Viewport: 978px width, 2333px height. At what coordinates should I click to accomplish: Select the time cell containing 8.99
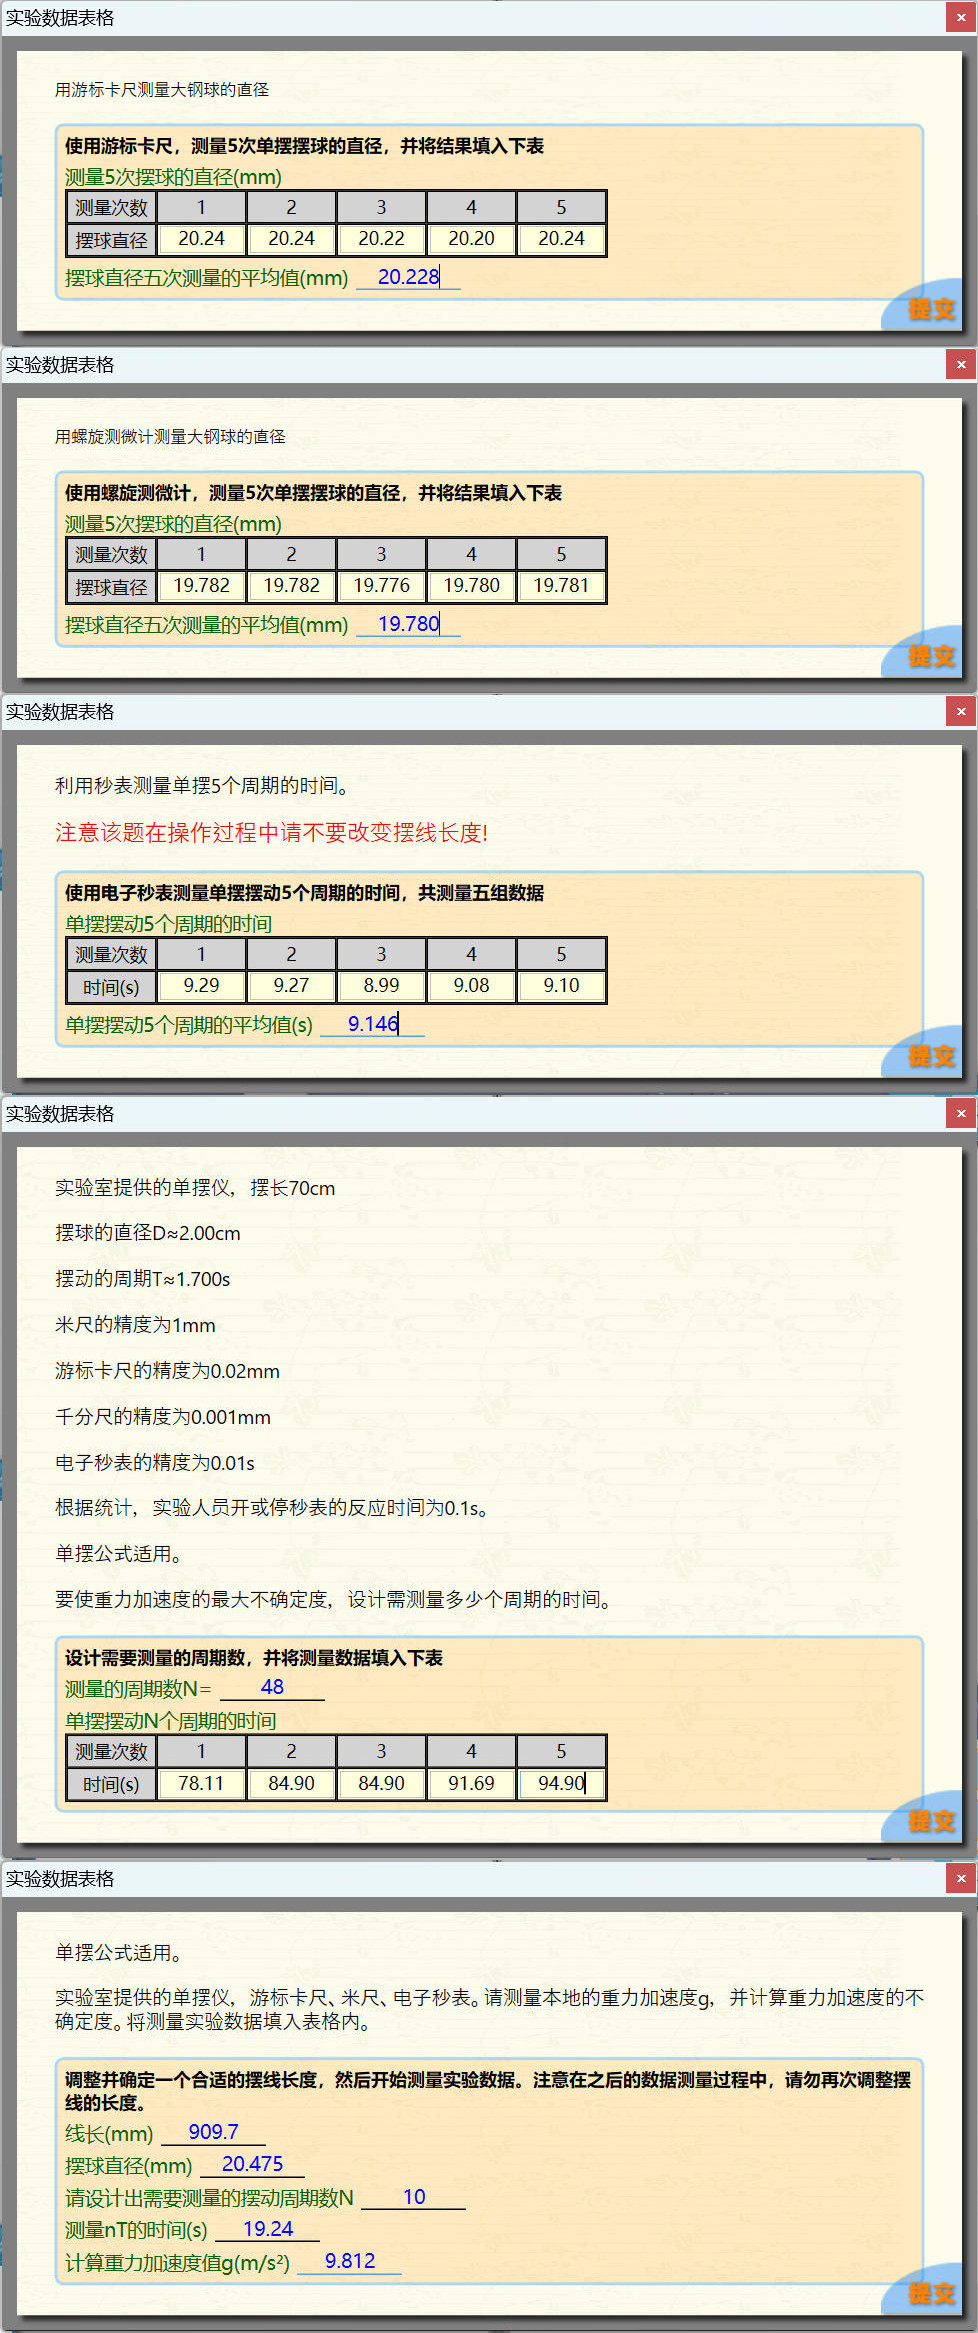click(381, 986)
